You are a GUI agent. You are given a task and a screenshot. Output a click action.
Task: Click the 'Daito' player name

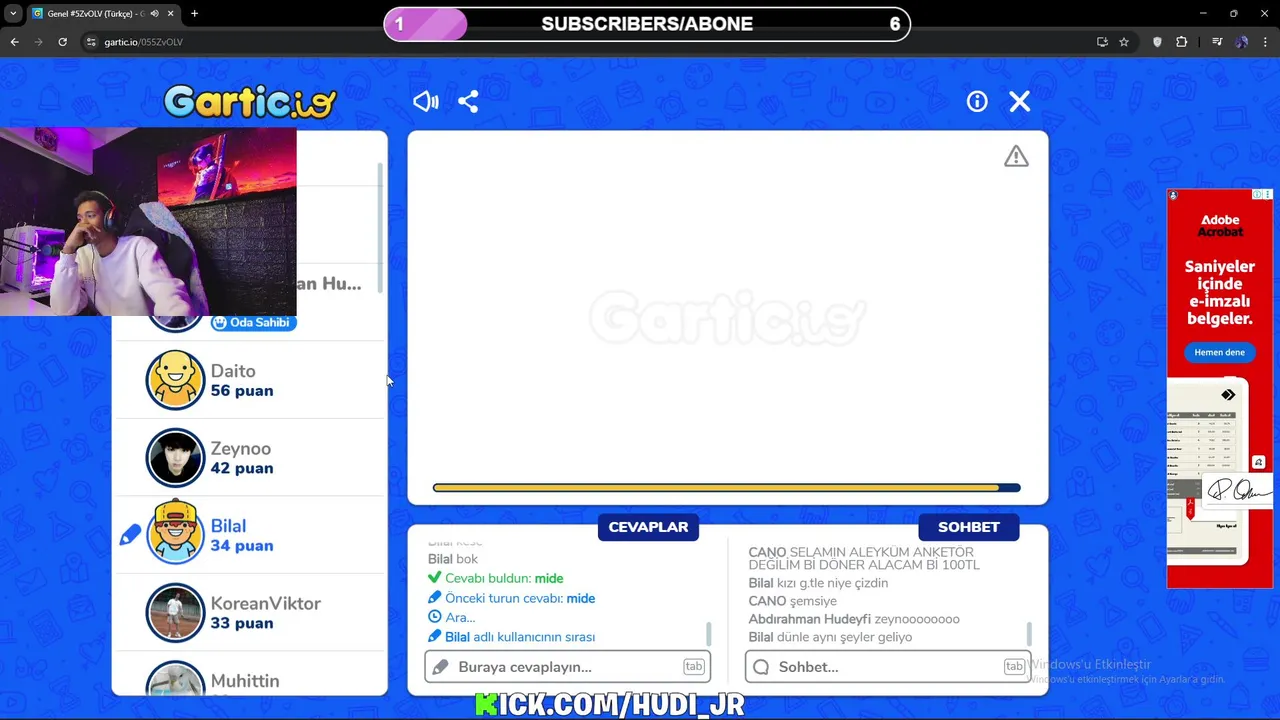pyautogui.click(x=233, y=371)
